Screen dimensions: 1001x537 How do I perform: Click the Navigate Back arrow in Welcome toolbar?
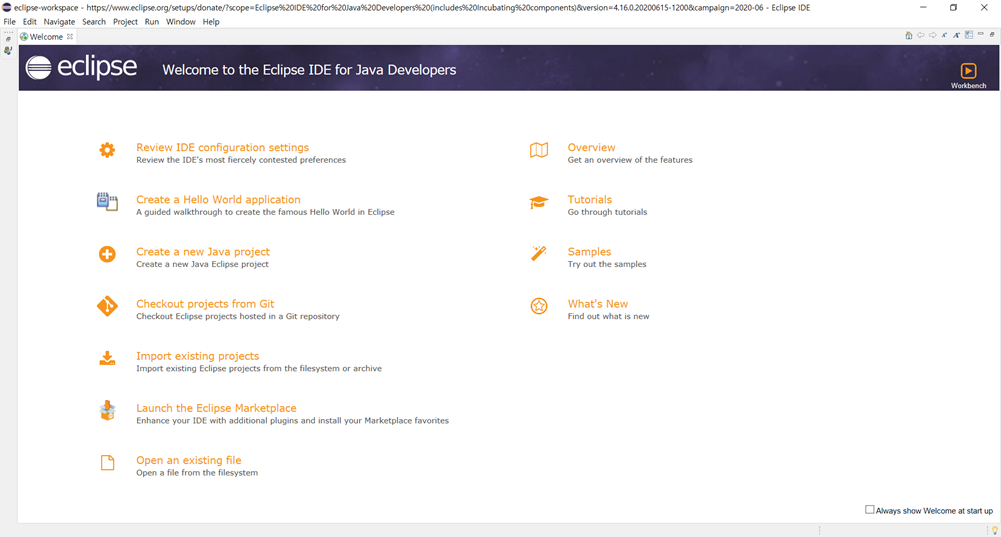coord(921,35)
